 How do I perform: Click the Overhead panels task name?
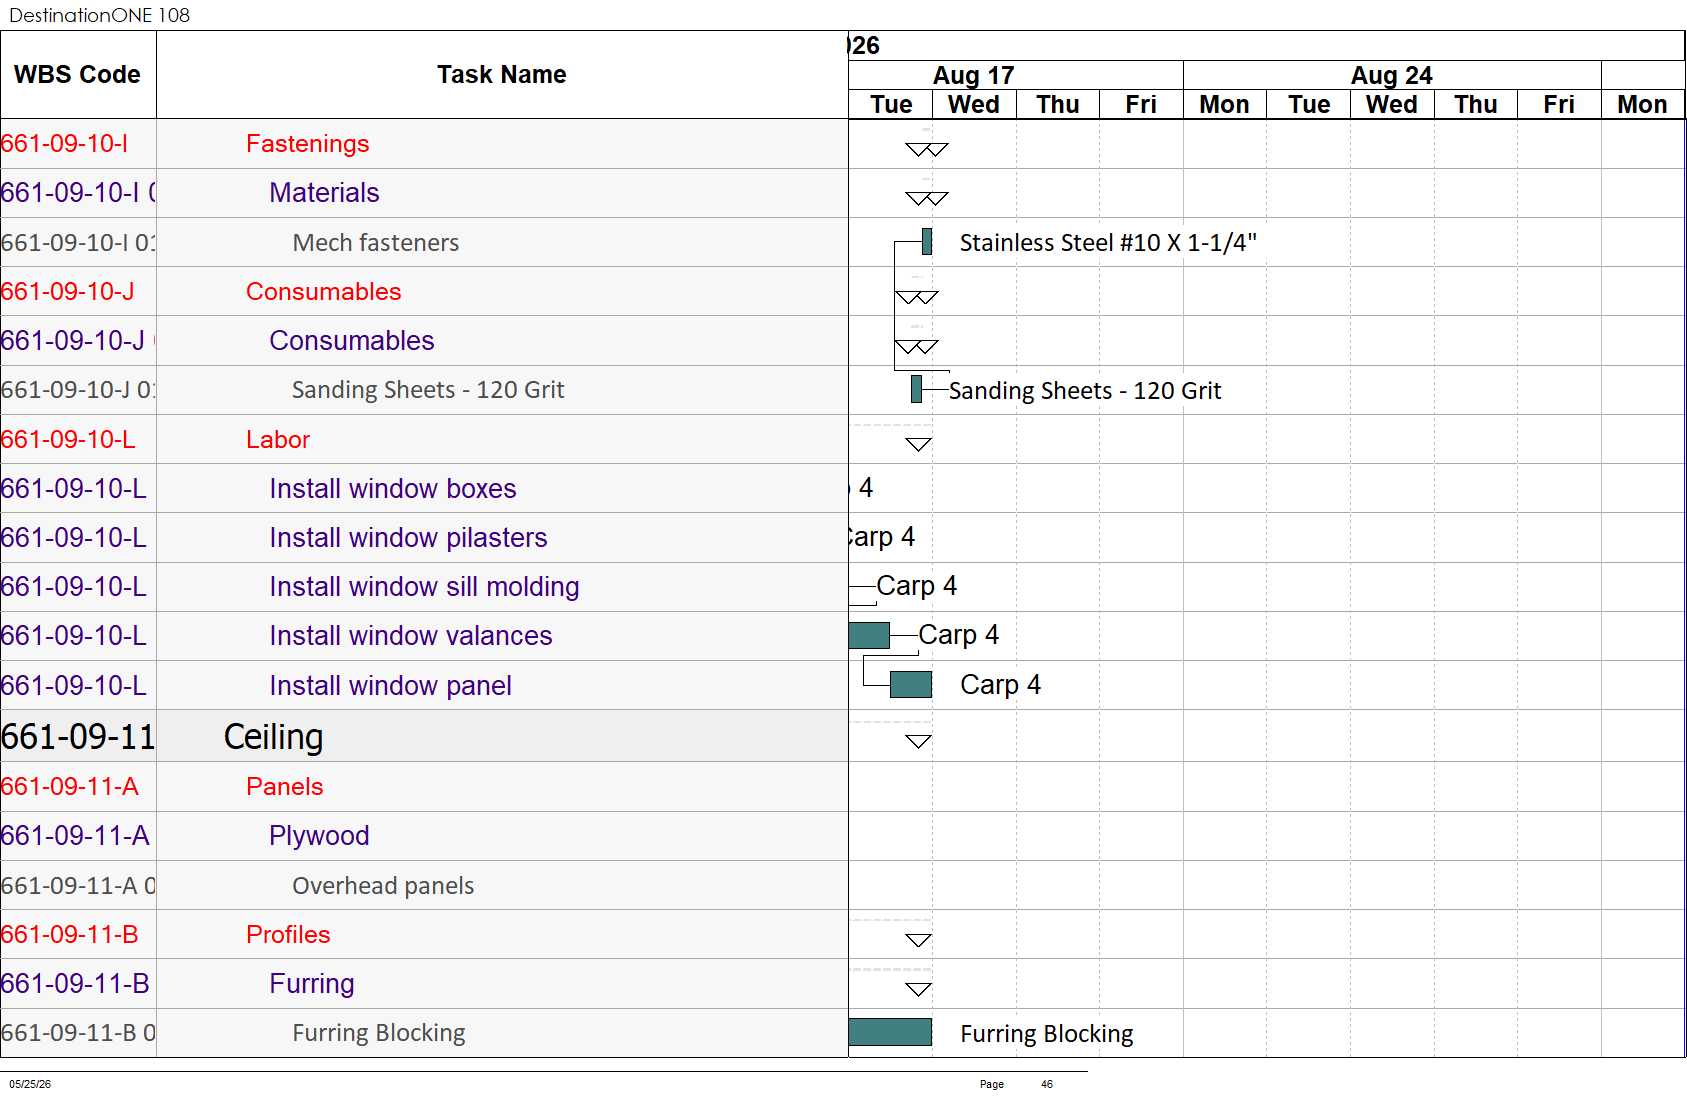tap(383, 886)
